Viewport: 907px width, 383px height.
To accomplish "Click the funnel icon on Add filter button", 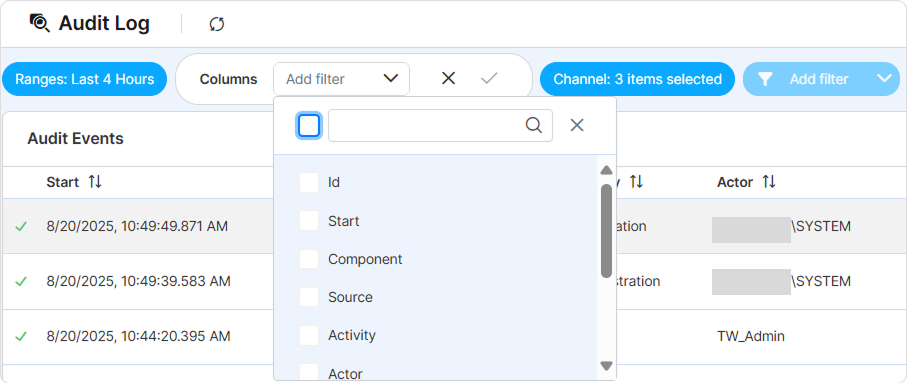I will coord(765,79).
